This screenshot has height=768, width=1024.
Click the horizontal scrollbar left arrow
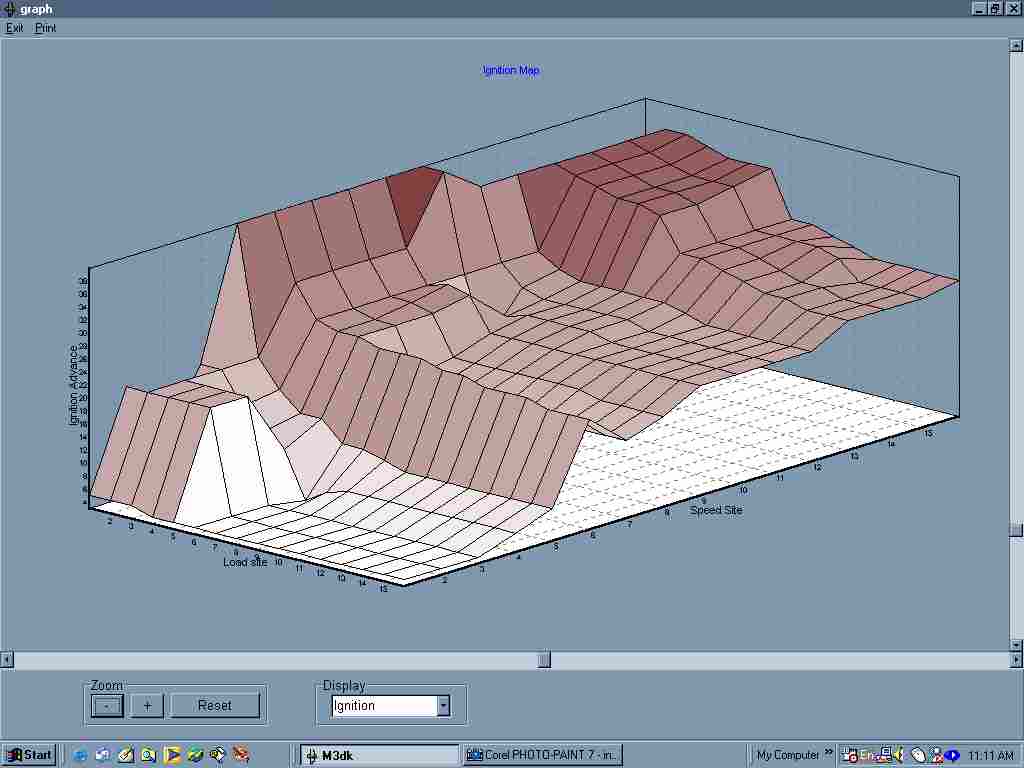(7, 660)
